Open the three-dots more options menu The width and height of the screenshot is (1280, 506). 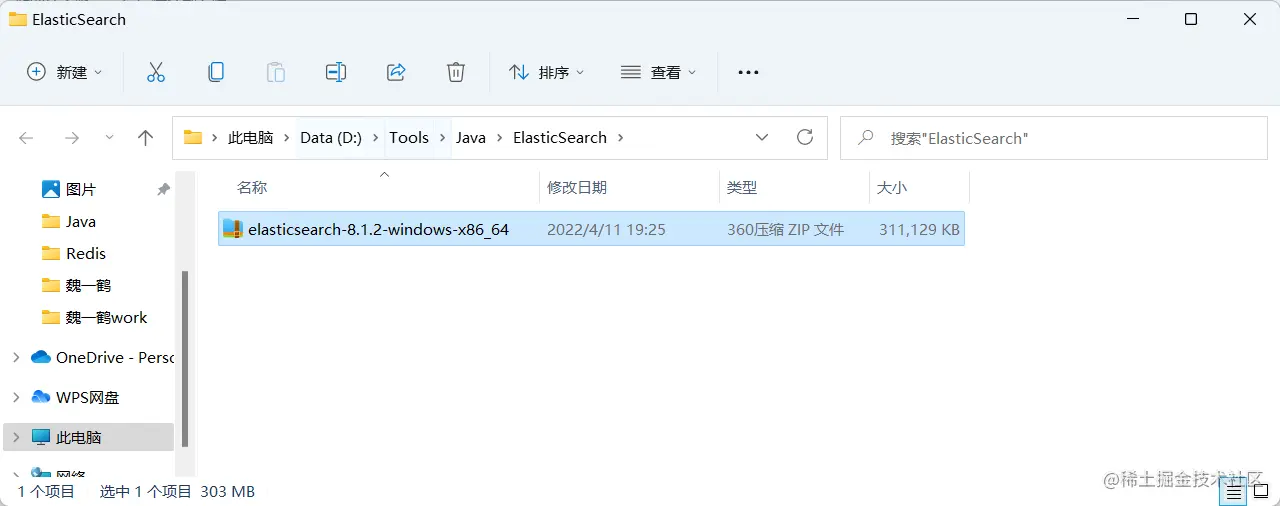(748, 72)
